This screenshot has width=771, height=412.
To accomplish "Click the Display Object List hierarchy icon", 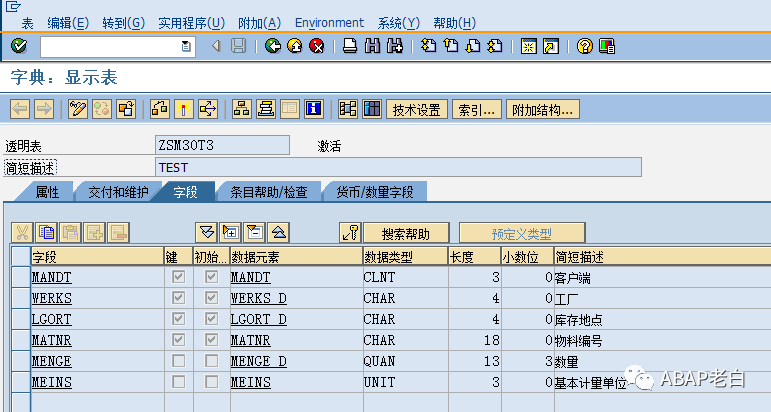I will pos(241,109).
